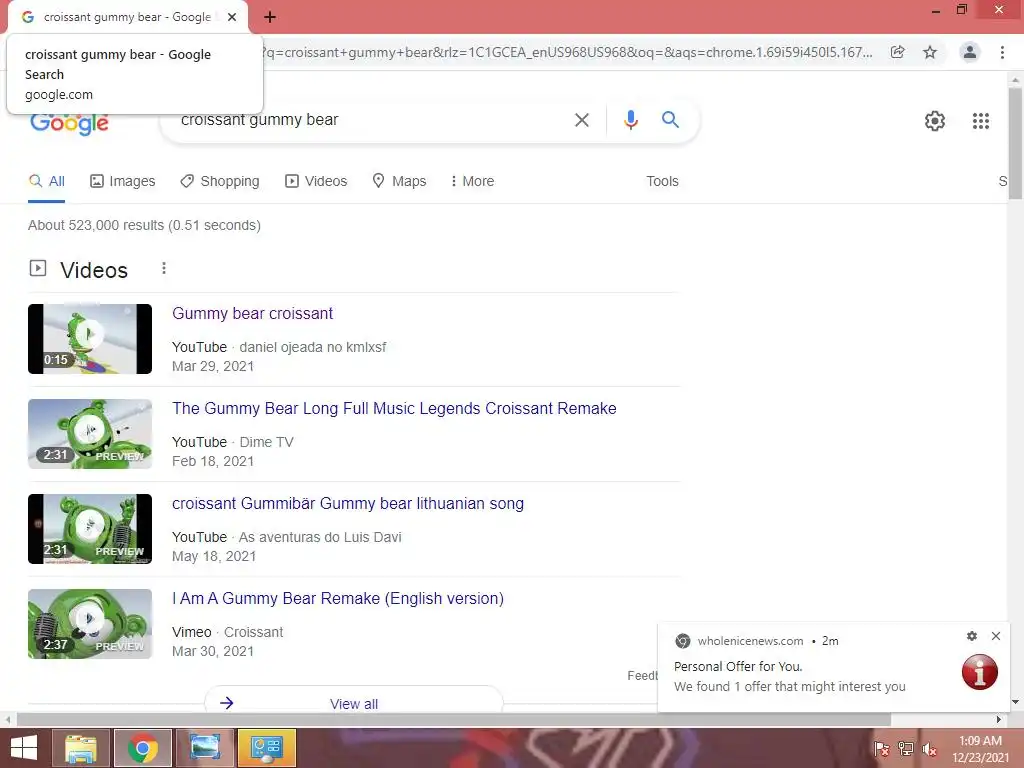Open the Tools search options

pos(662,182)
